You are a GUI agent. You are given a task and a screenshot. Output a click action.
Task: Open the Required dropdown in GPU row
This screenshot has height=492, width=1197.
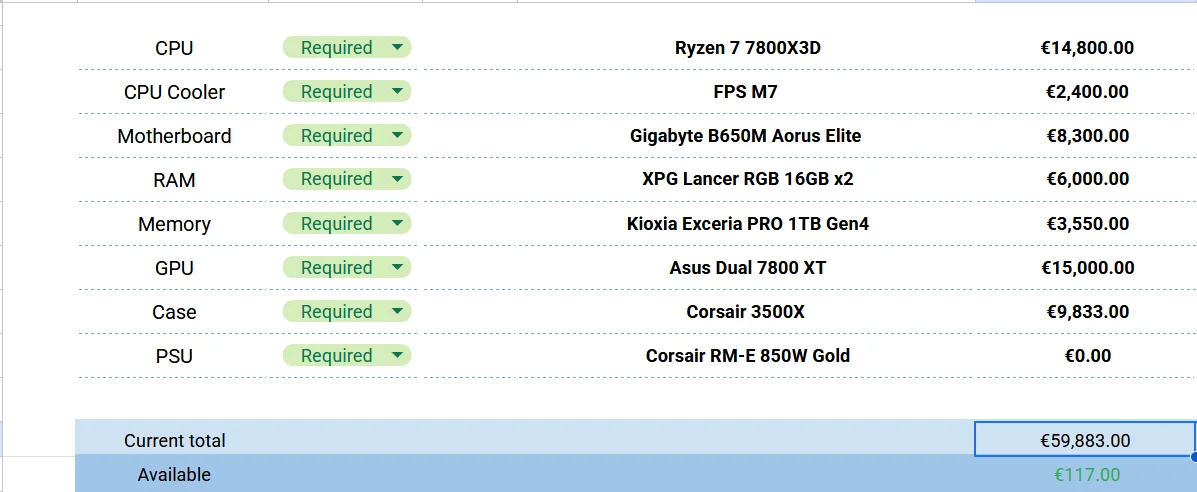(x=347, y=268)
